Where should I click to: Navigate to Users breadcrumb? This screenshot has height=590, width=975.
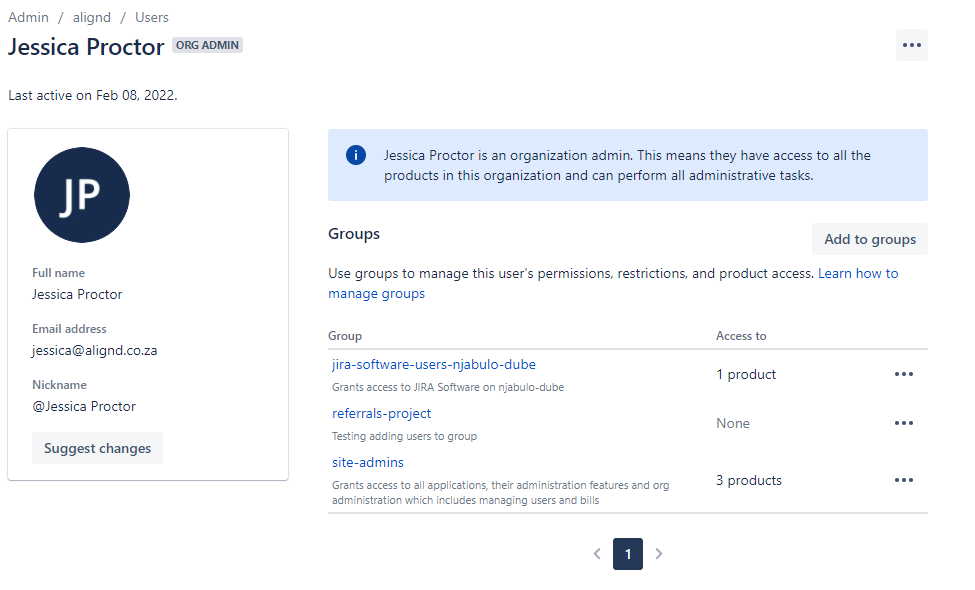point(152,17)
